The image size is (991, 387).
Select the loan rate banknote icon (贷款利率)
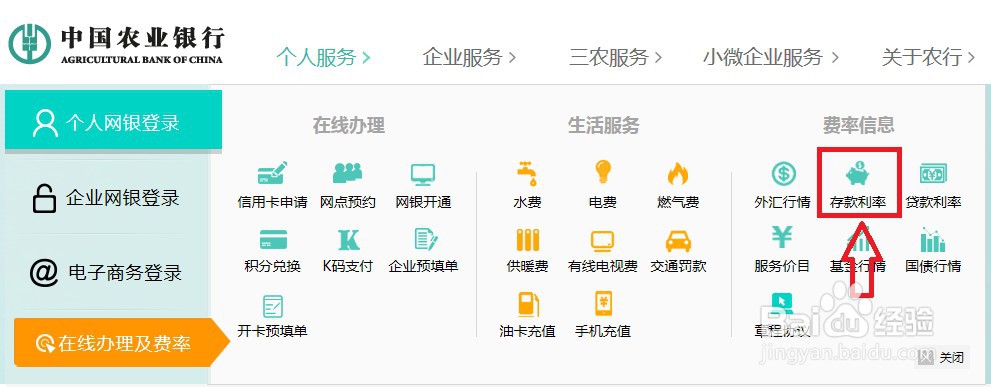click(x=933, y=173)
